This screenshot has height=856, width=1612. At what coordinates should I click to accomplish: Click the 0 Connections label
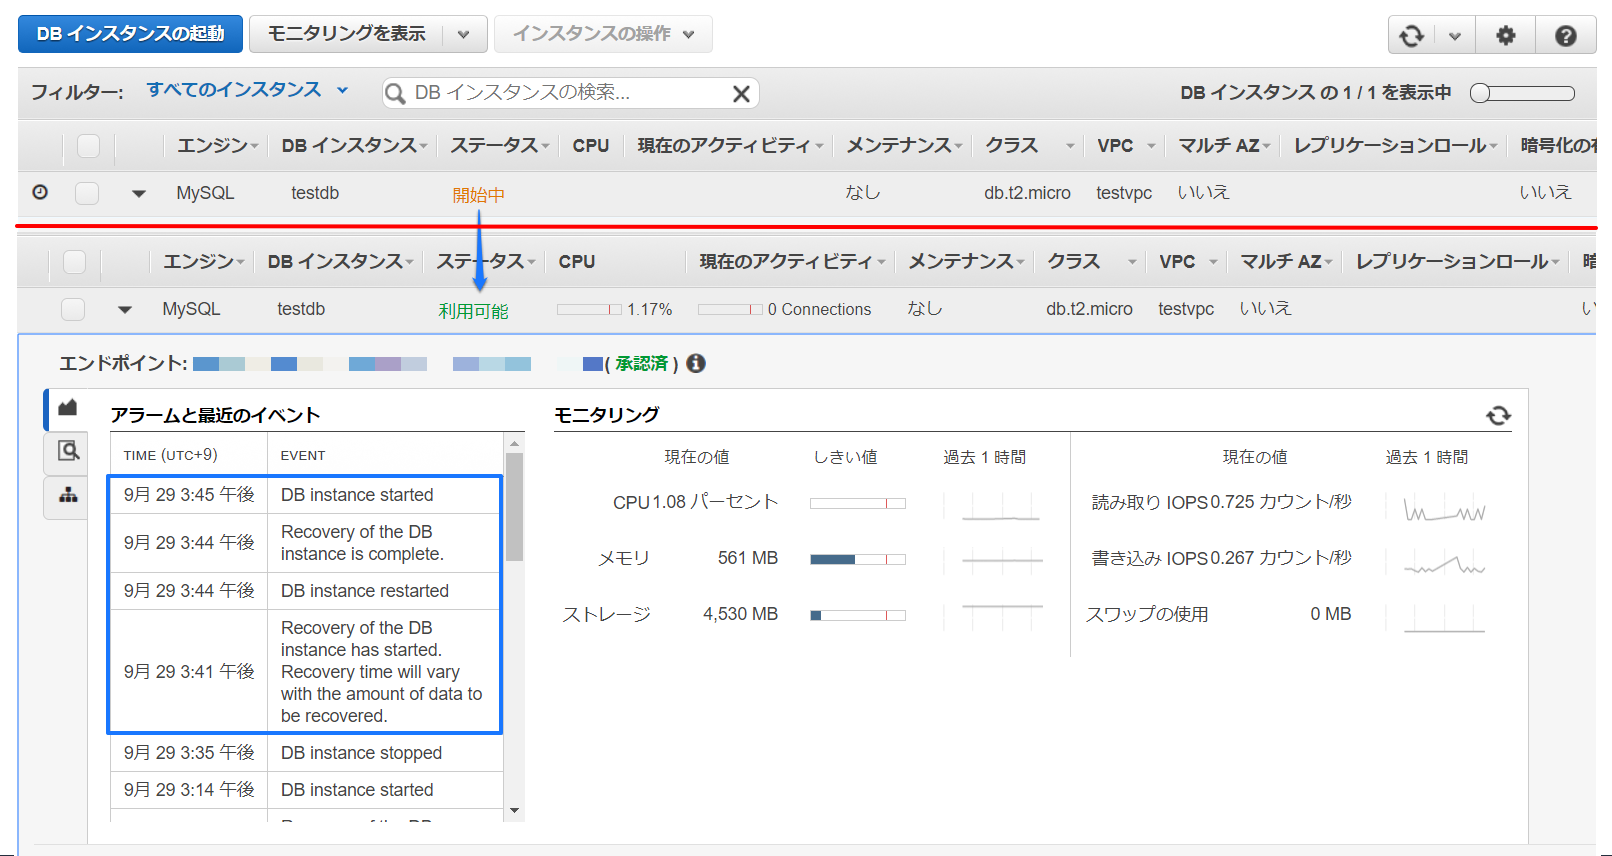click(x=819, y=310)
